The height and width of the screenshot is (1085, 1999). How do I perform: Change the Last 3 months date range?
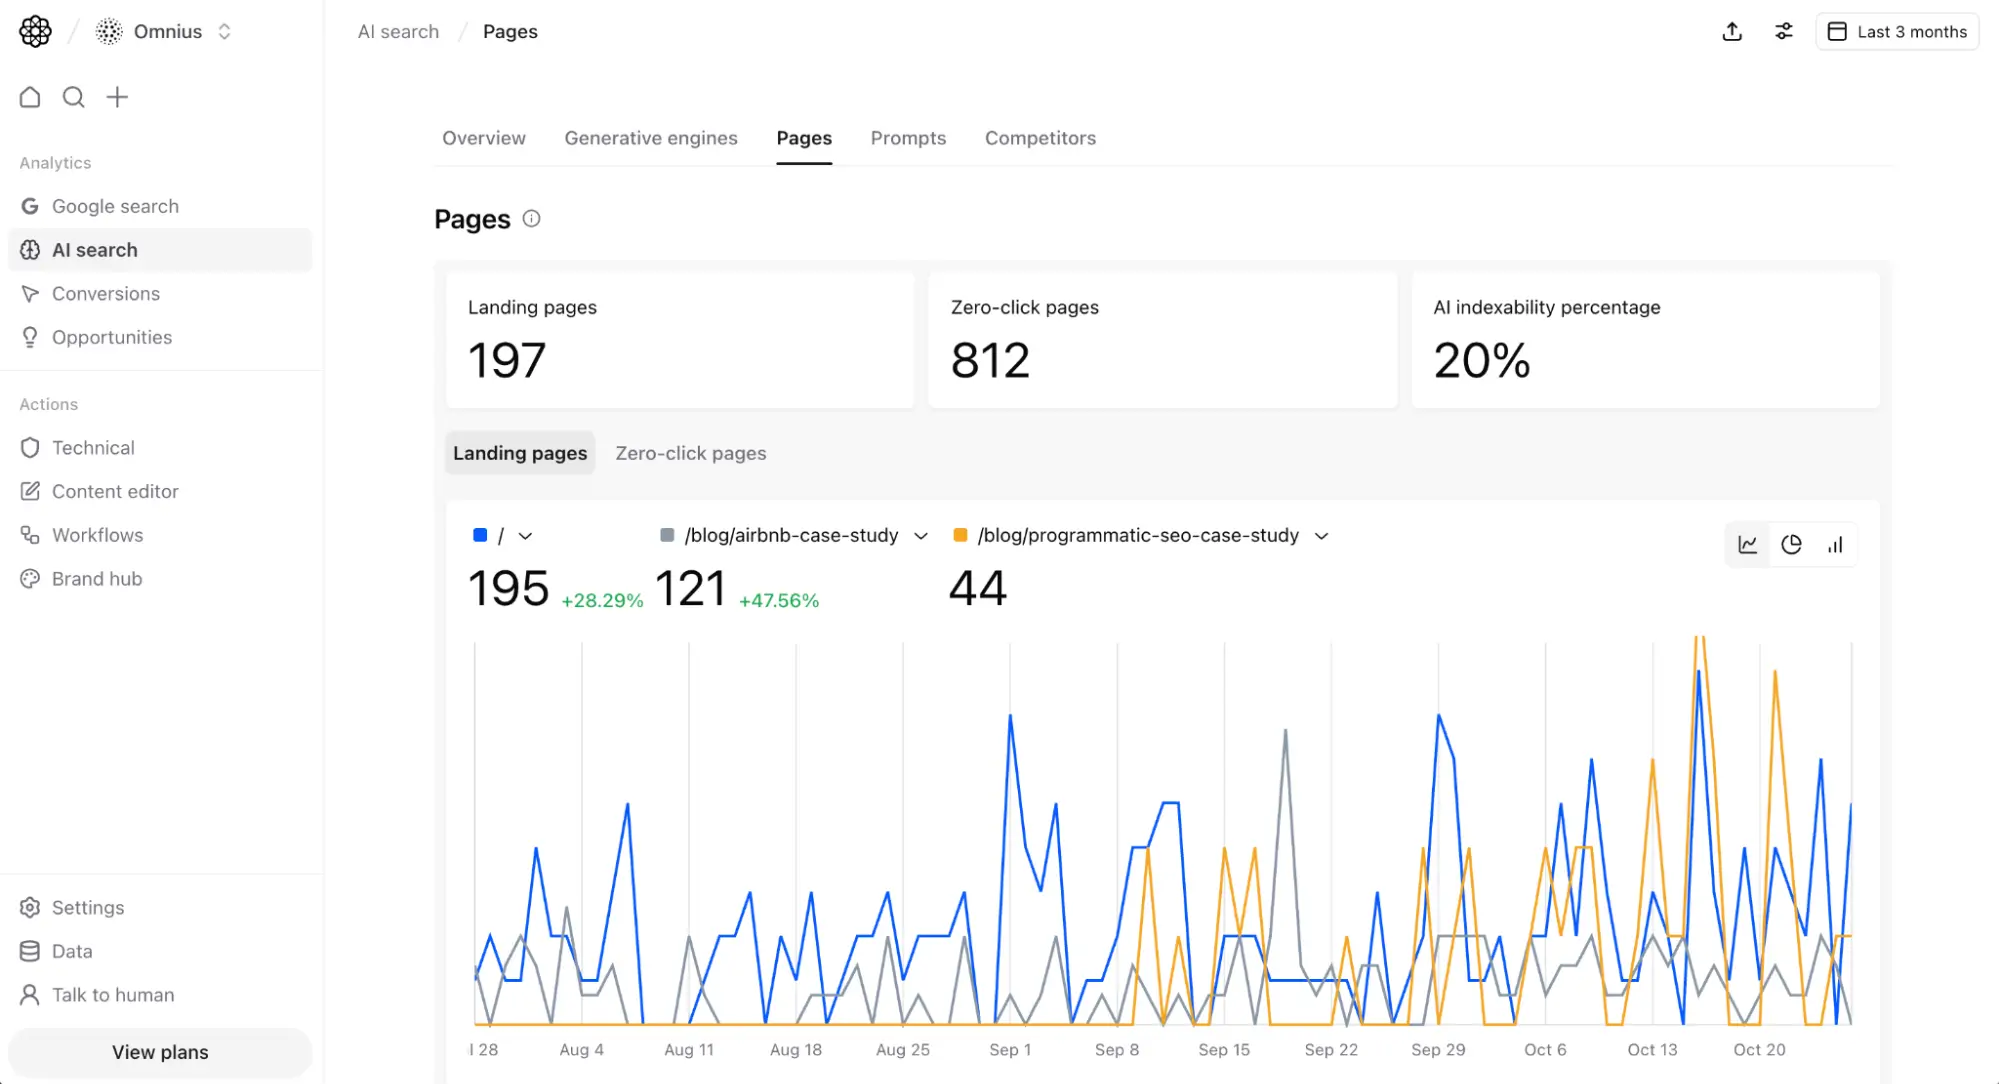(x=1897, y=31)
